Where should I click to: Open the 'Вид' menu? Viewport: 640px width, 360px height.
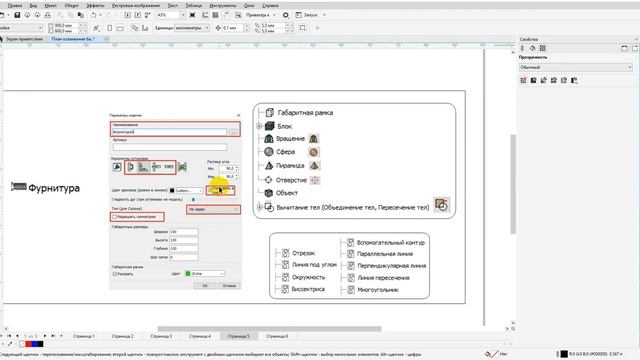tap(33, 6)
